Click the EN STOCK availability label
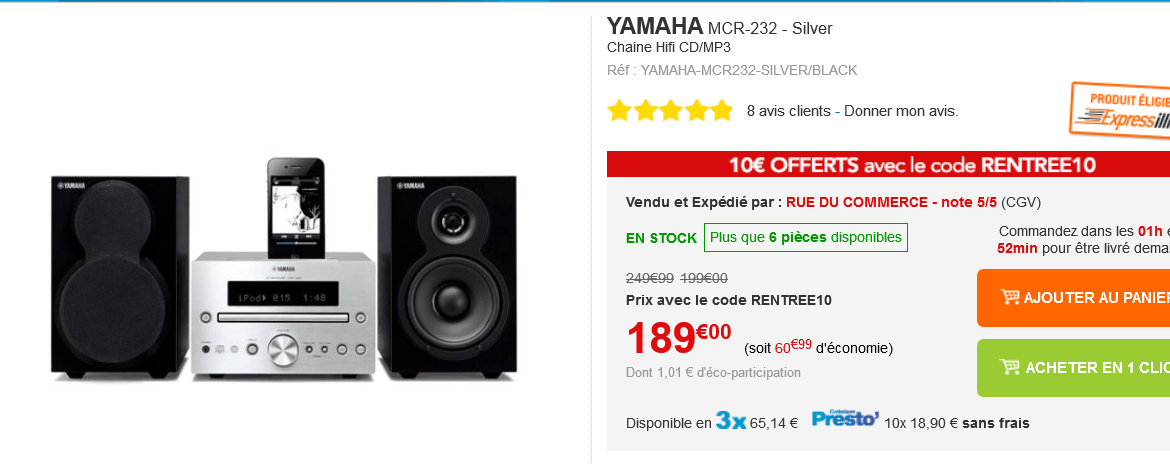 coord(661,238)
